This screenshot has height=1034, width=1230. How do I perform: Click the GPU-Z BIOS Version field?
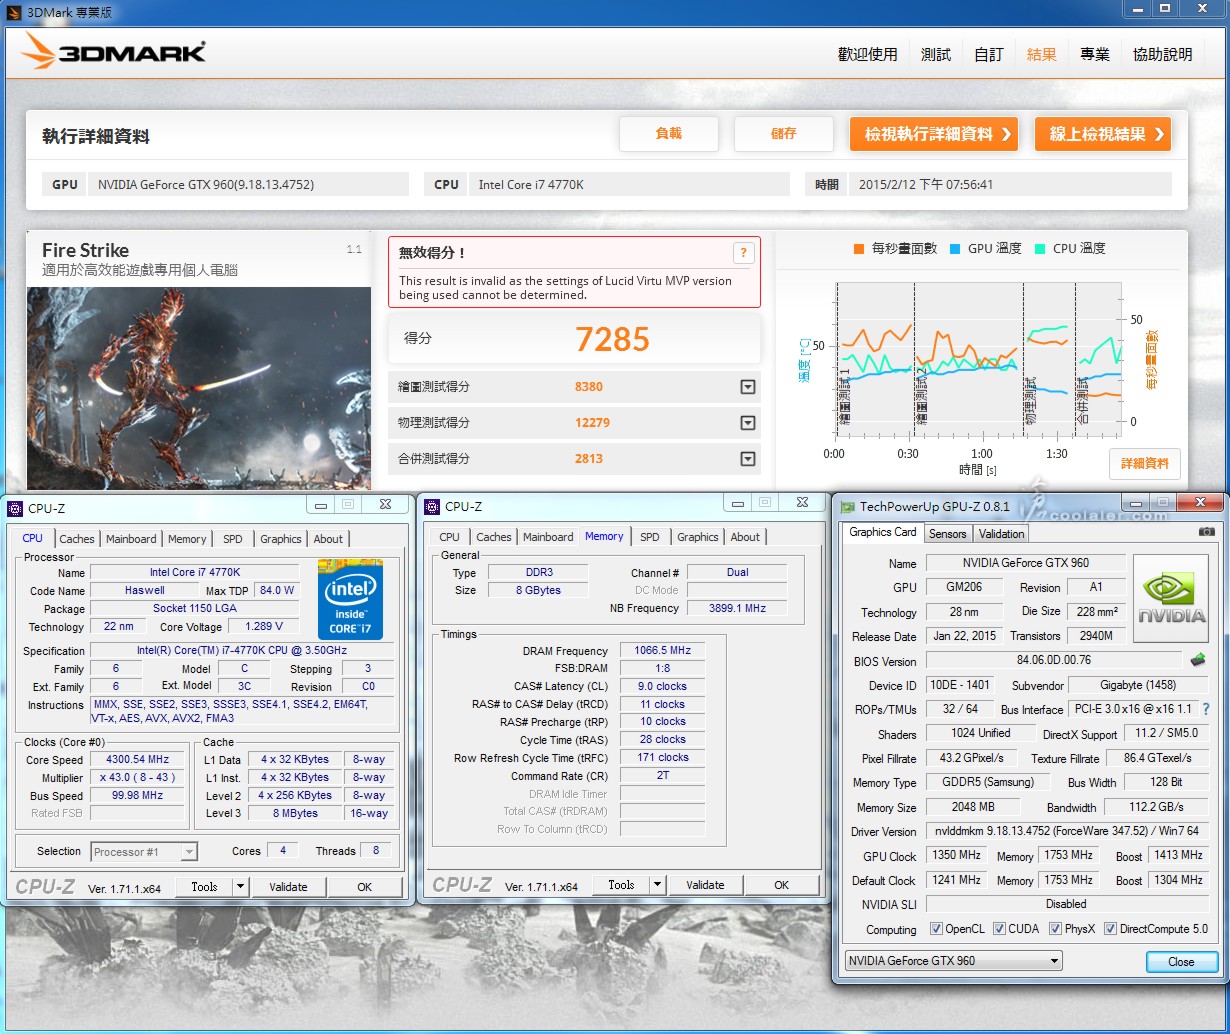point(1054,661)
